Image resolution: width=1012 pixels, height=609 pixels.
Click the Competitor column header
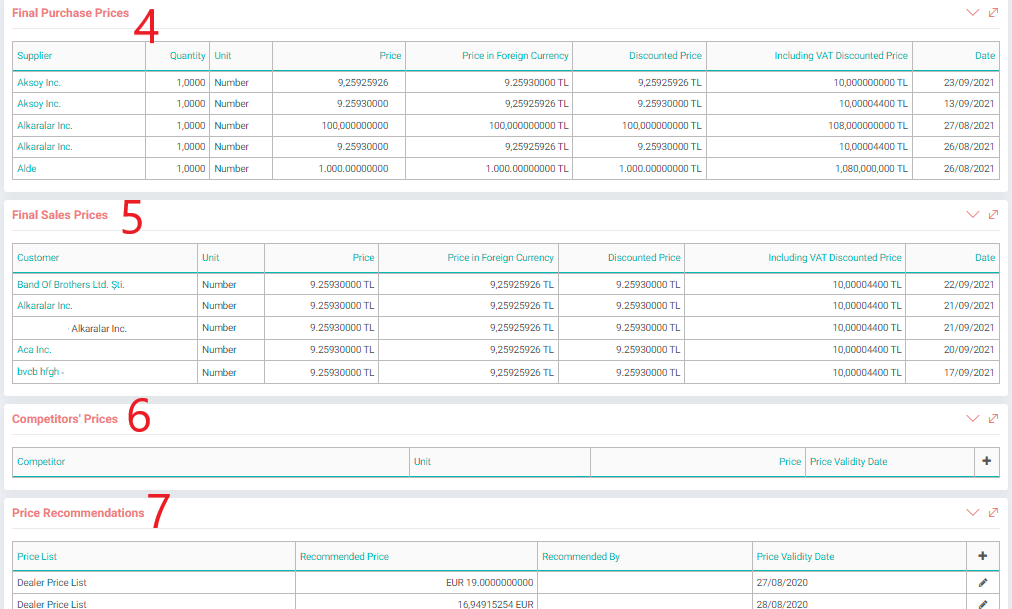click(41, 461)
